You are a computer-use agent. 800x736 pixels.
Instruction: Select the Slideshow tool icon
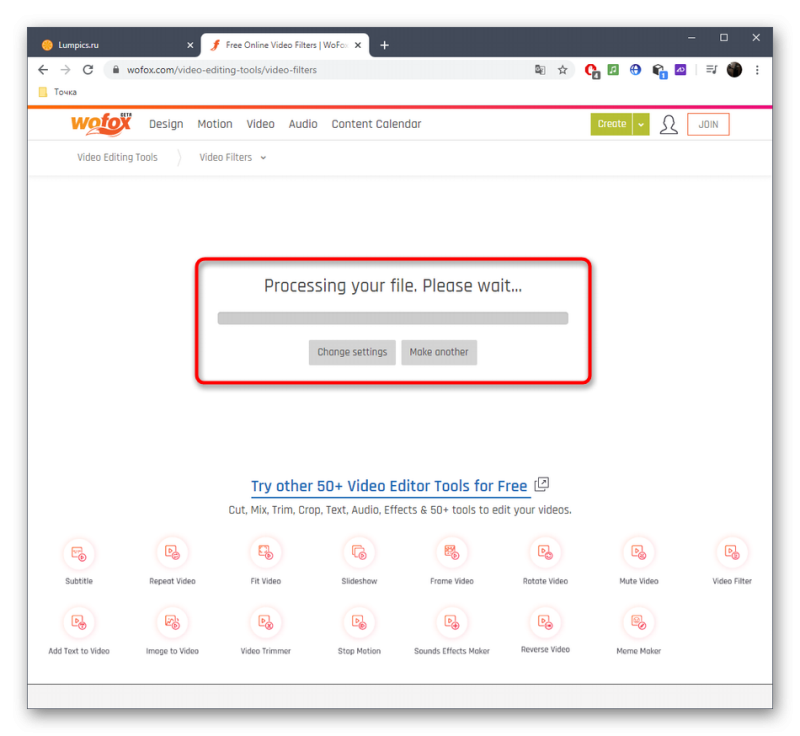pyautogui.click(x=359, y=552)
